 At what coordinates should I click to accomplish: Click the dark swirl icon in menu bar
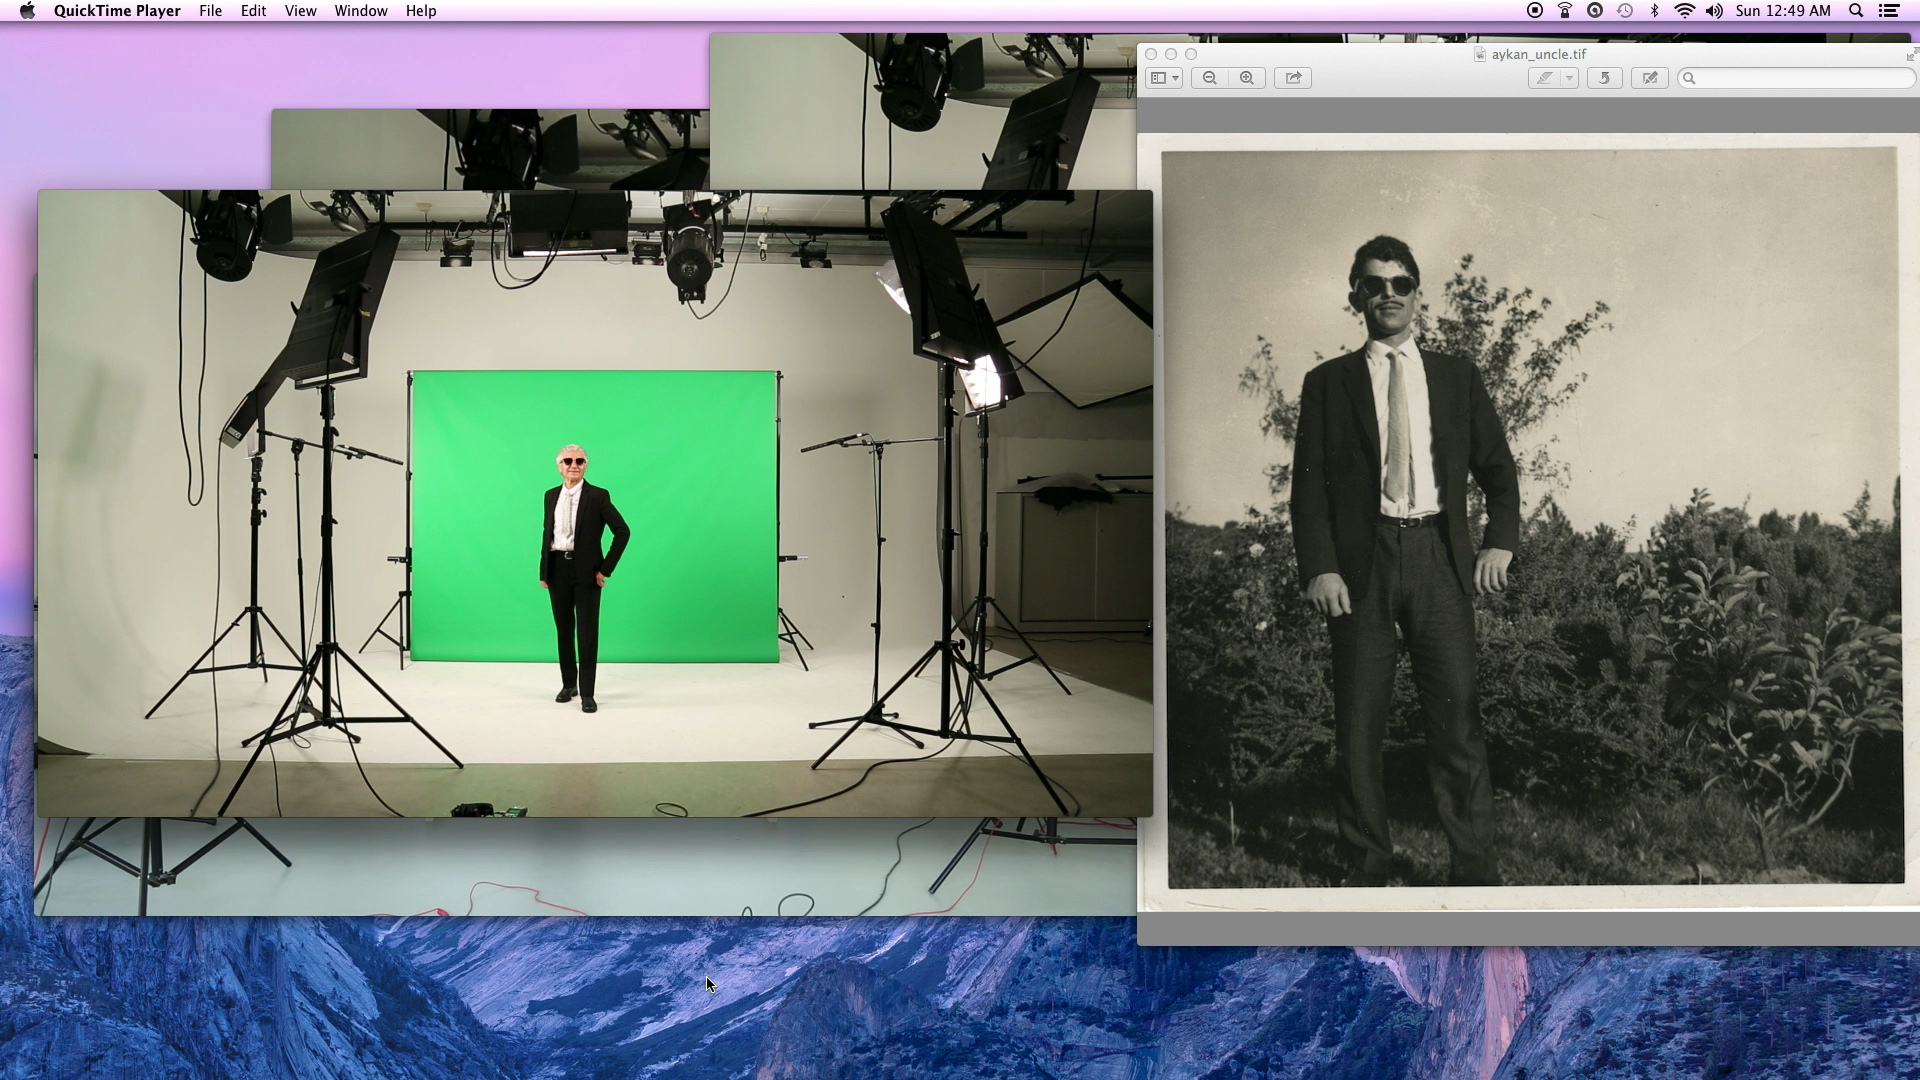click(x=1595, y=11)
